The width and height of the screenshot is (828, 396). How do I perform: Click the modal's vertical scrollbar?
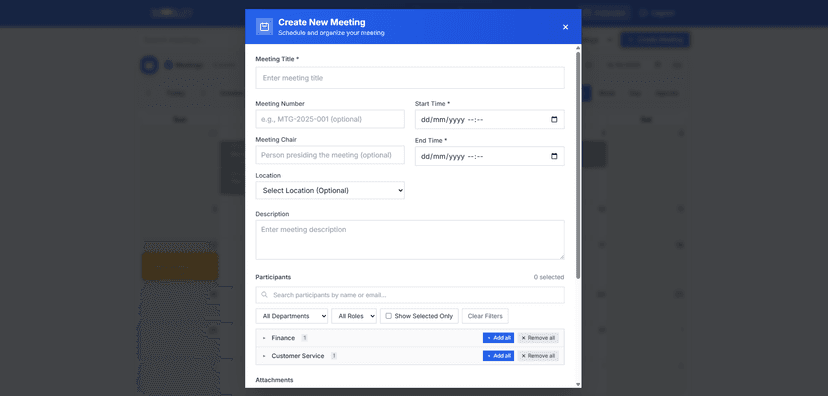pos(578,165)
